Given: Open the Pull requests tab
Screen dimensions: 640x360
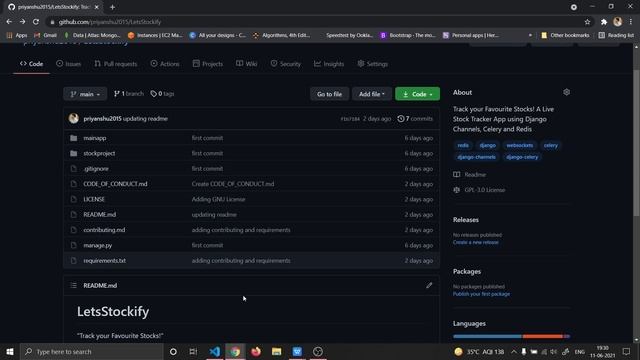Looking at the screenshot, I should [x=116, y=64].
